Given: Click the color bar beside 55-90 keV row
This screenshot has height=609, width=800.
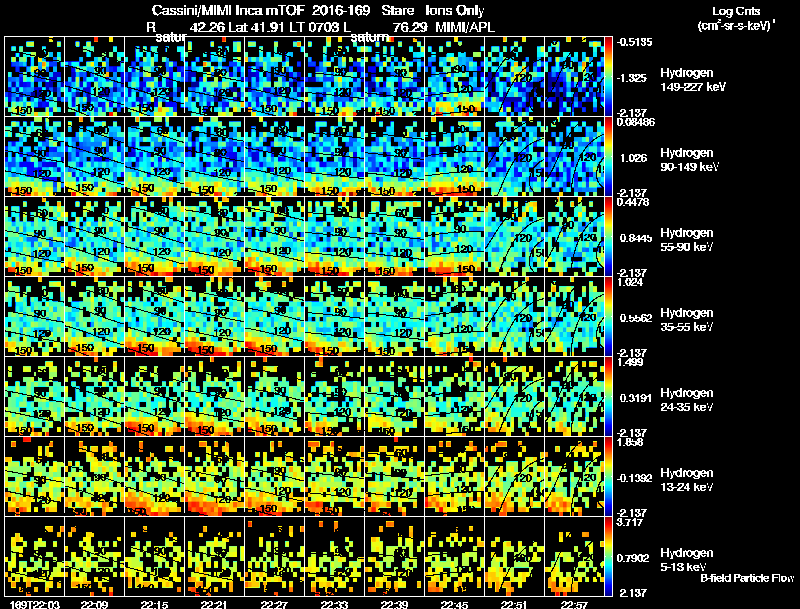Looking at the screenshot, I should pos(609,237).
